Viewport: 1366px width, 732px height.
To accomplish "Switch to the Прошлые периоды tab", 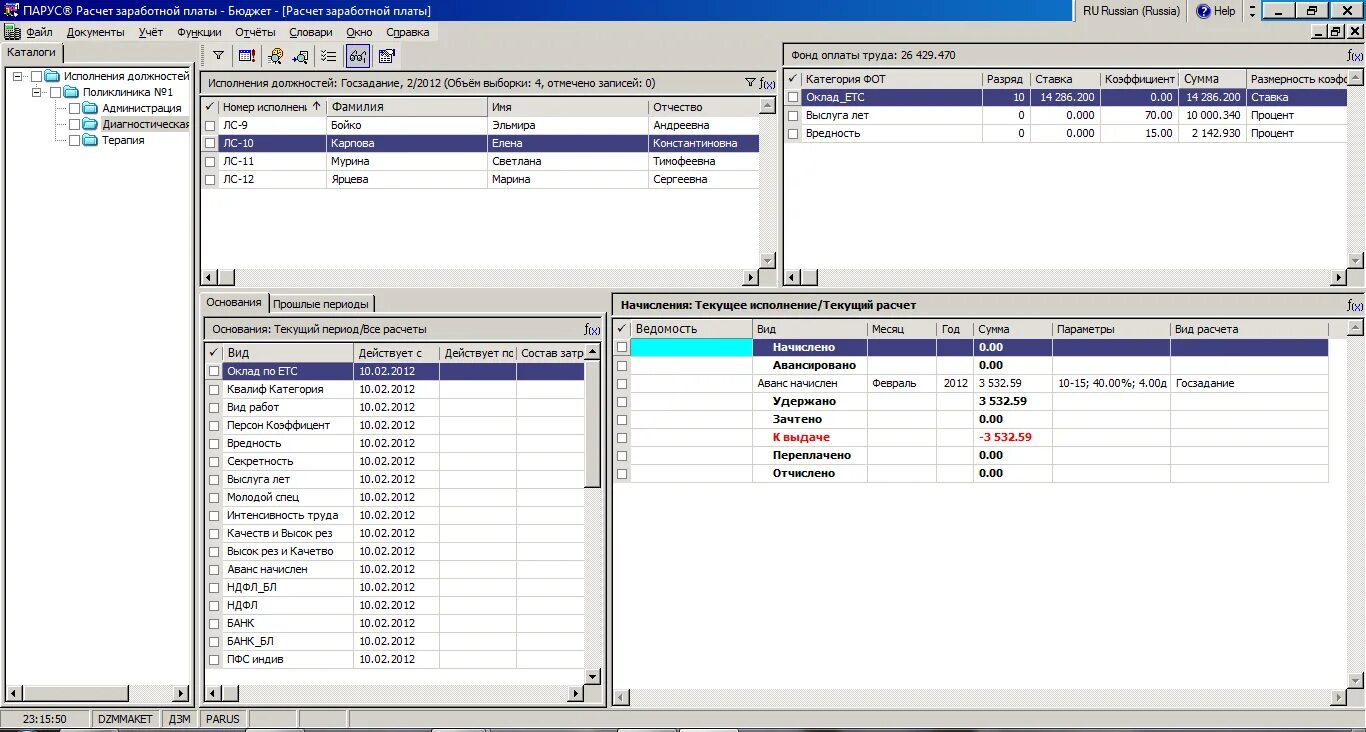I will click(x=321, y=304).
